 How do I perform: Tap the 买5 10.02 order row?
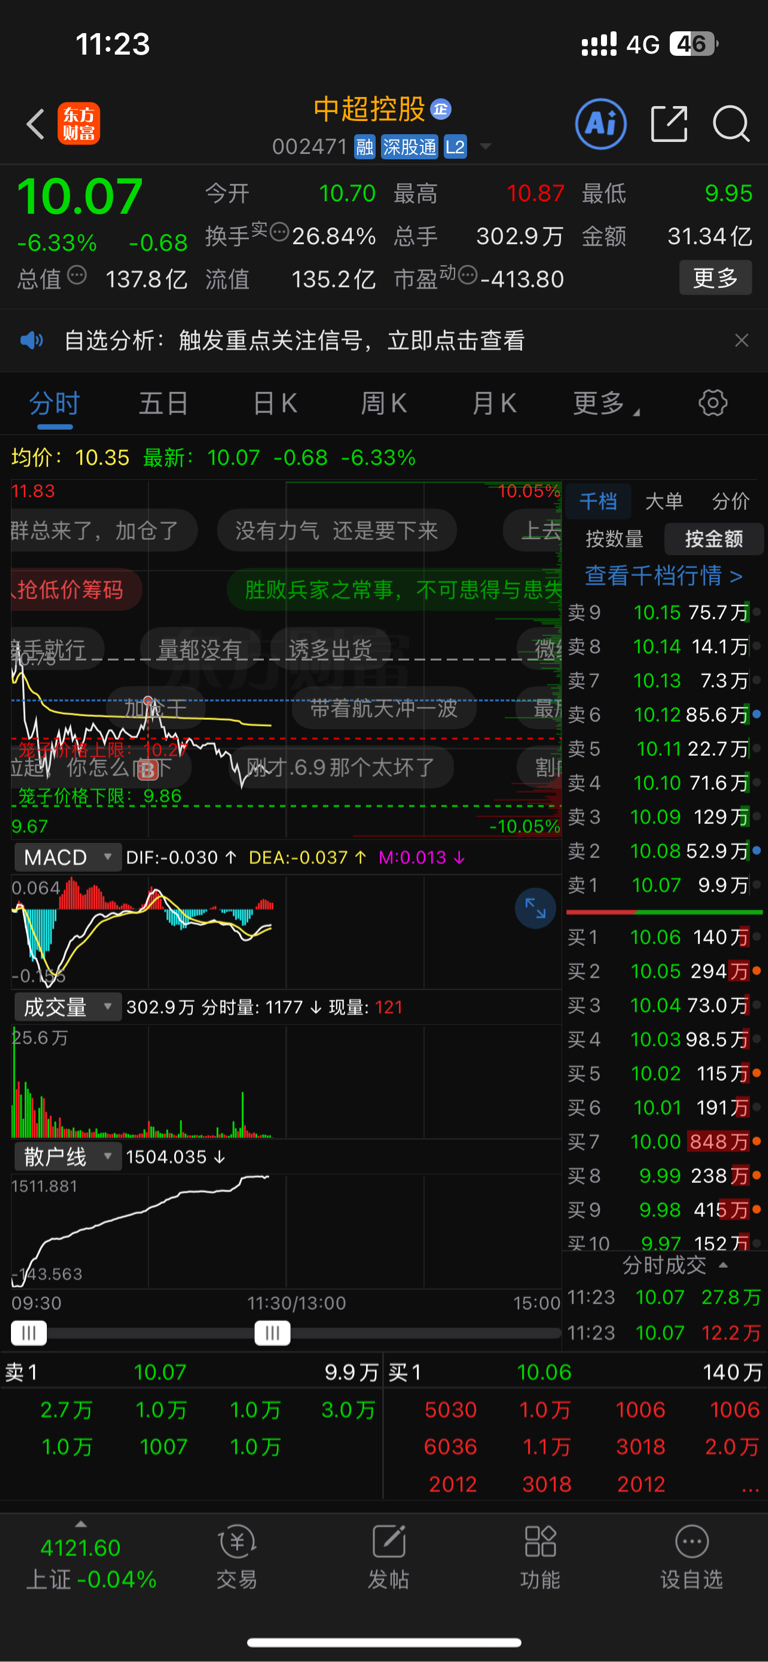click(x=664, y=1073)
